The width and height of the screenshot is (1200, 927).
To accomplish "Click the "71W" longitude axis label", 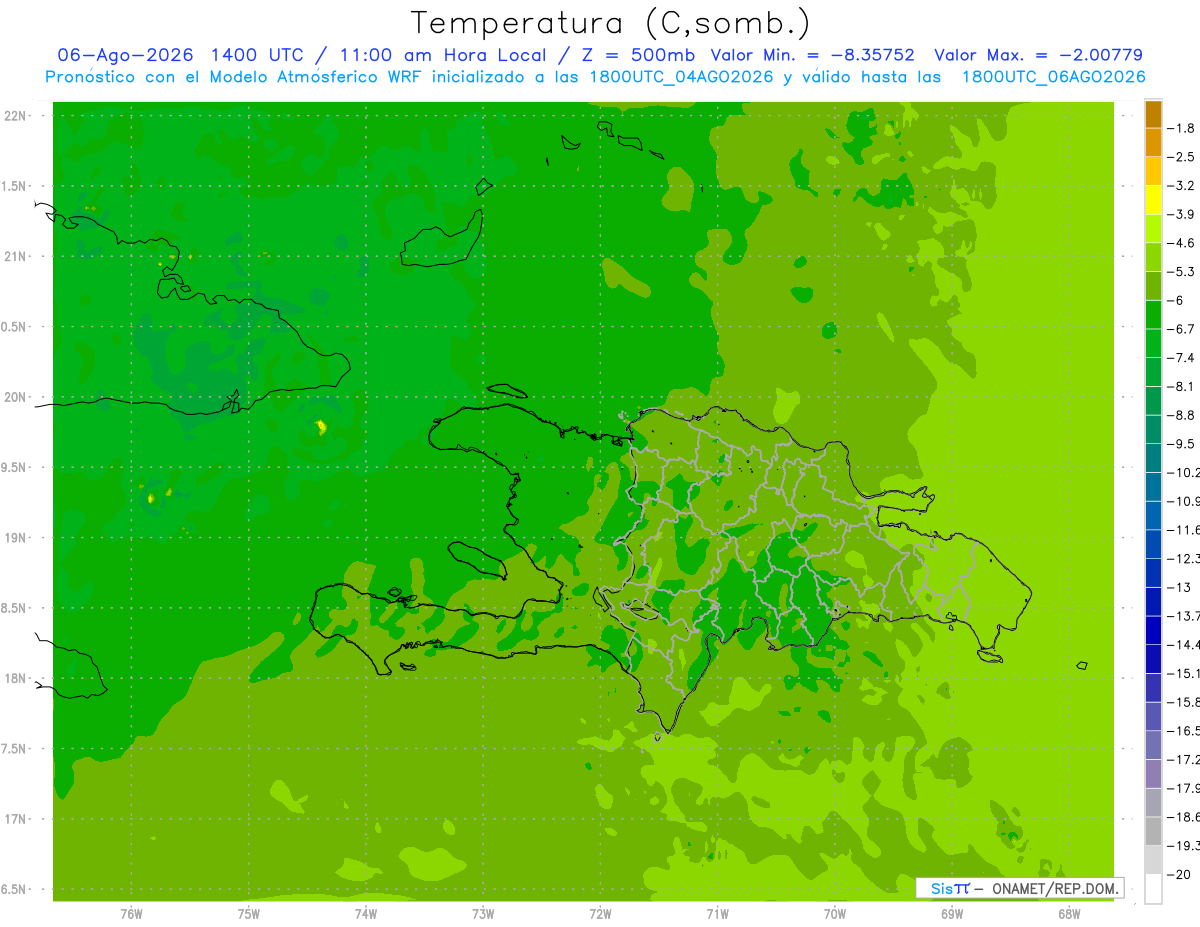I will tap(717, 914).
